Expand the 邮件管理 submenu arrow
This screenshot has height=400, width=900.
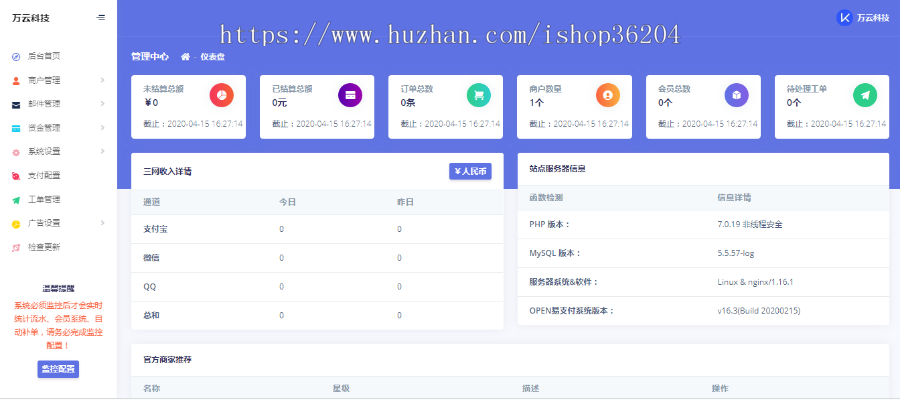click(x=102, y=104)
